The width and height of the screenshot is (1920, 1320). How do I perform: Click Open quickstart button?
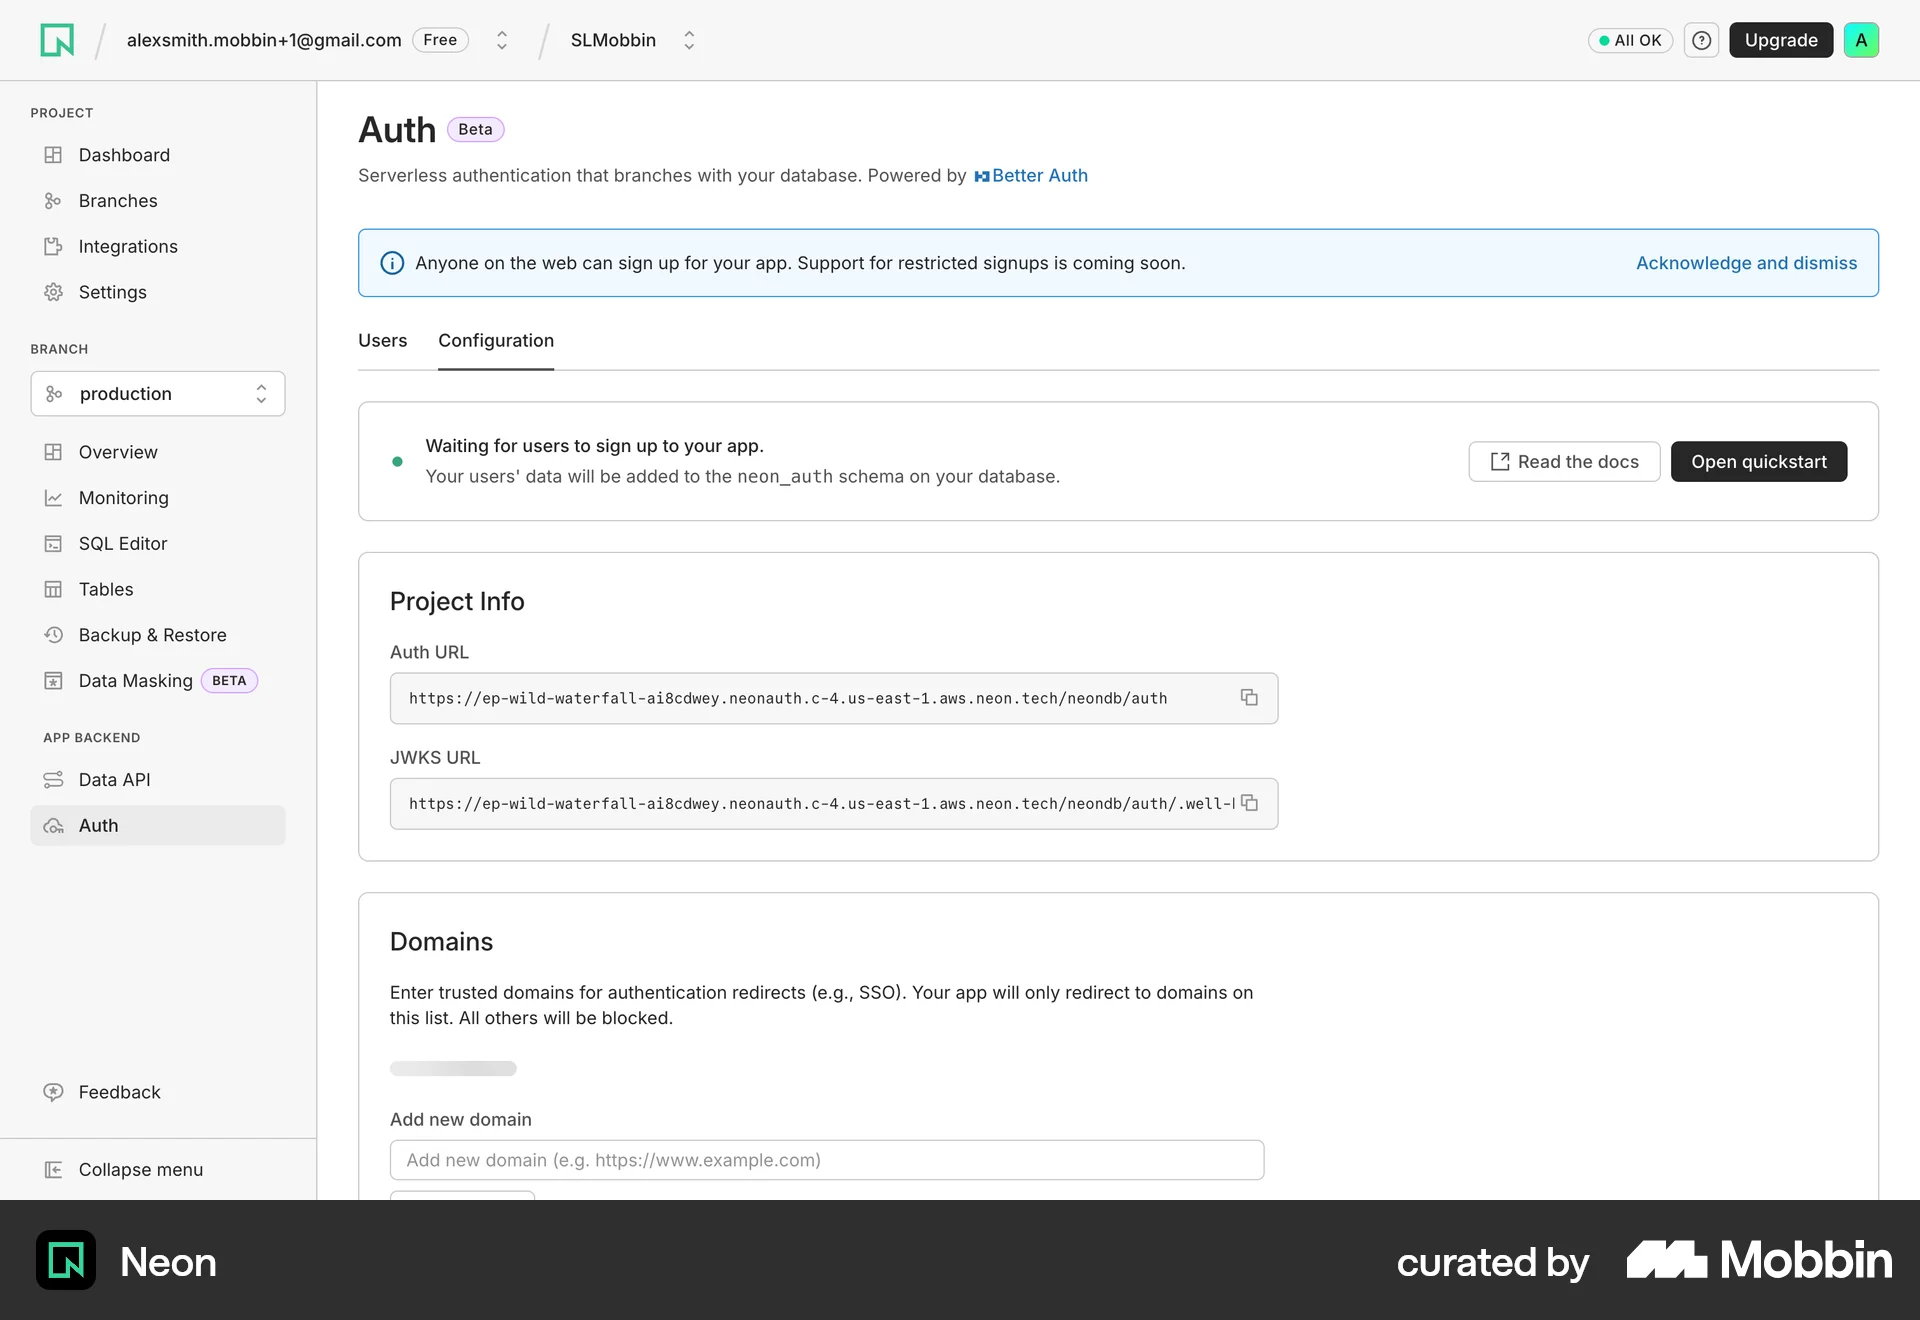click(1759, 461)
